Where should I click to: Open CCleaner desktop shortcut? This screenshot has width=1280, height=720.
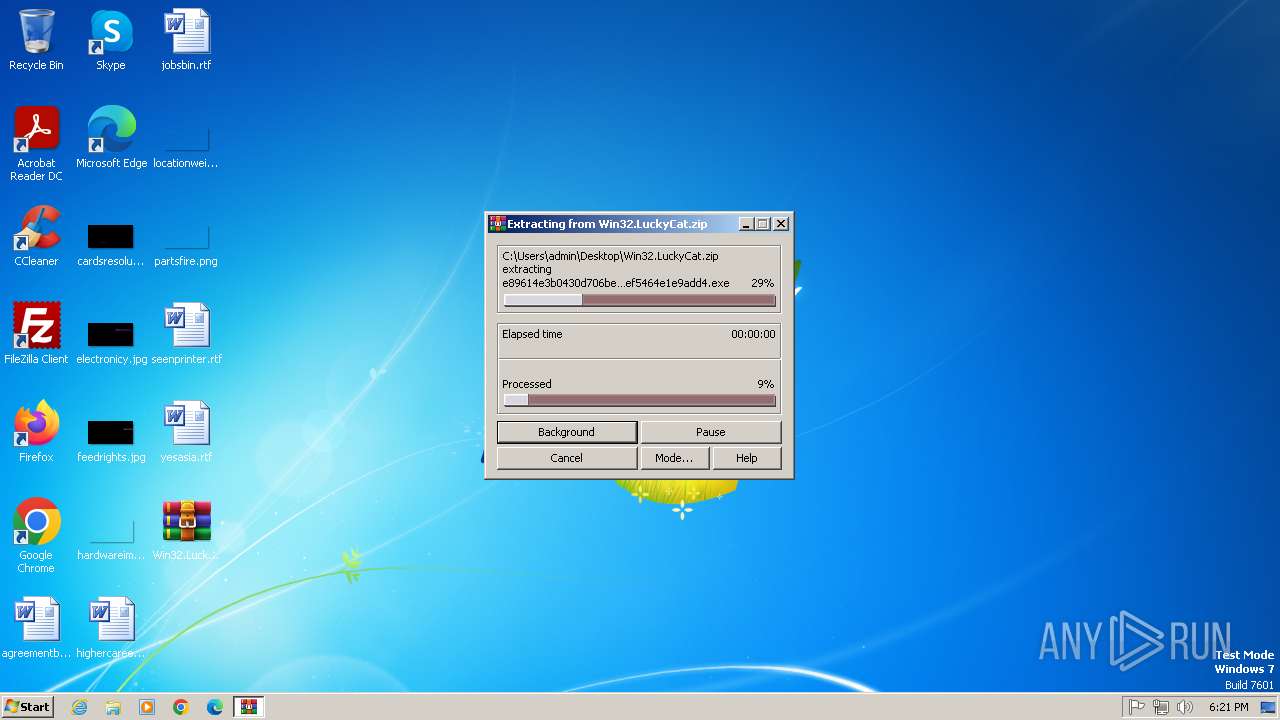[36, 236]
